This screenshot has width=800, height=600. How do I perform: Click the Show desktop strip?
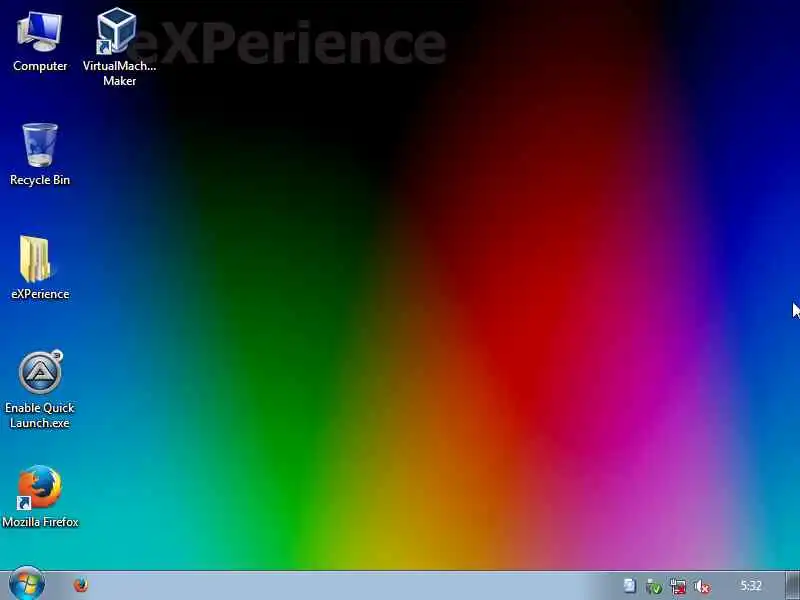[793, 586]
